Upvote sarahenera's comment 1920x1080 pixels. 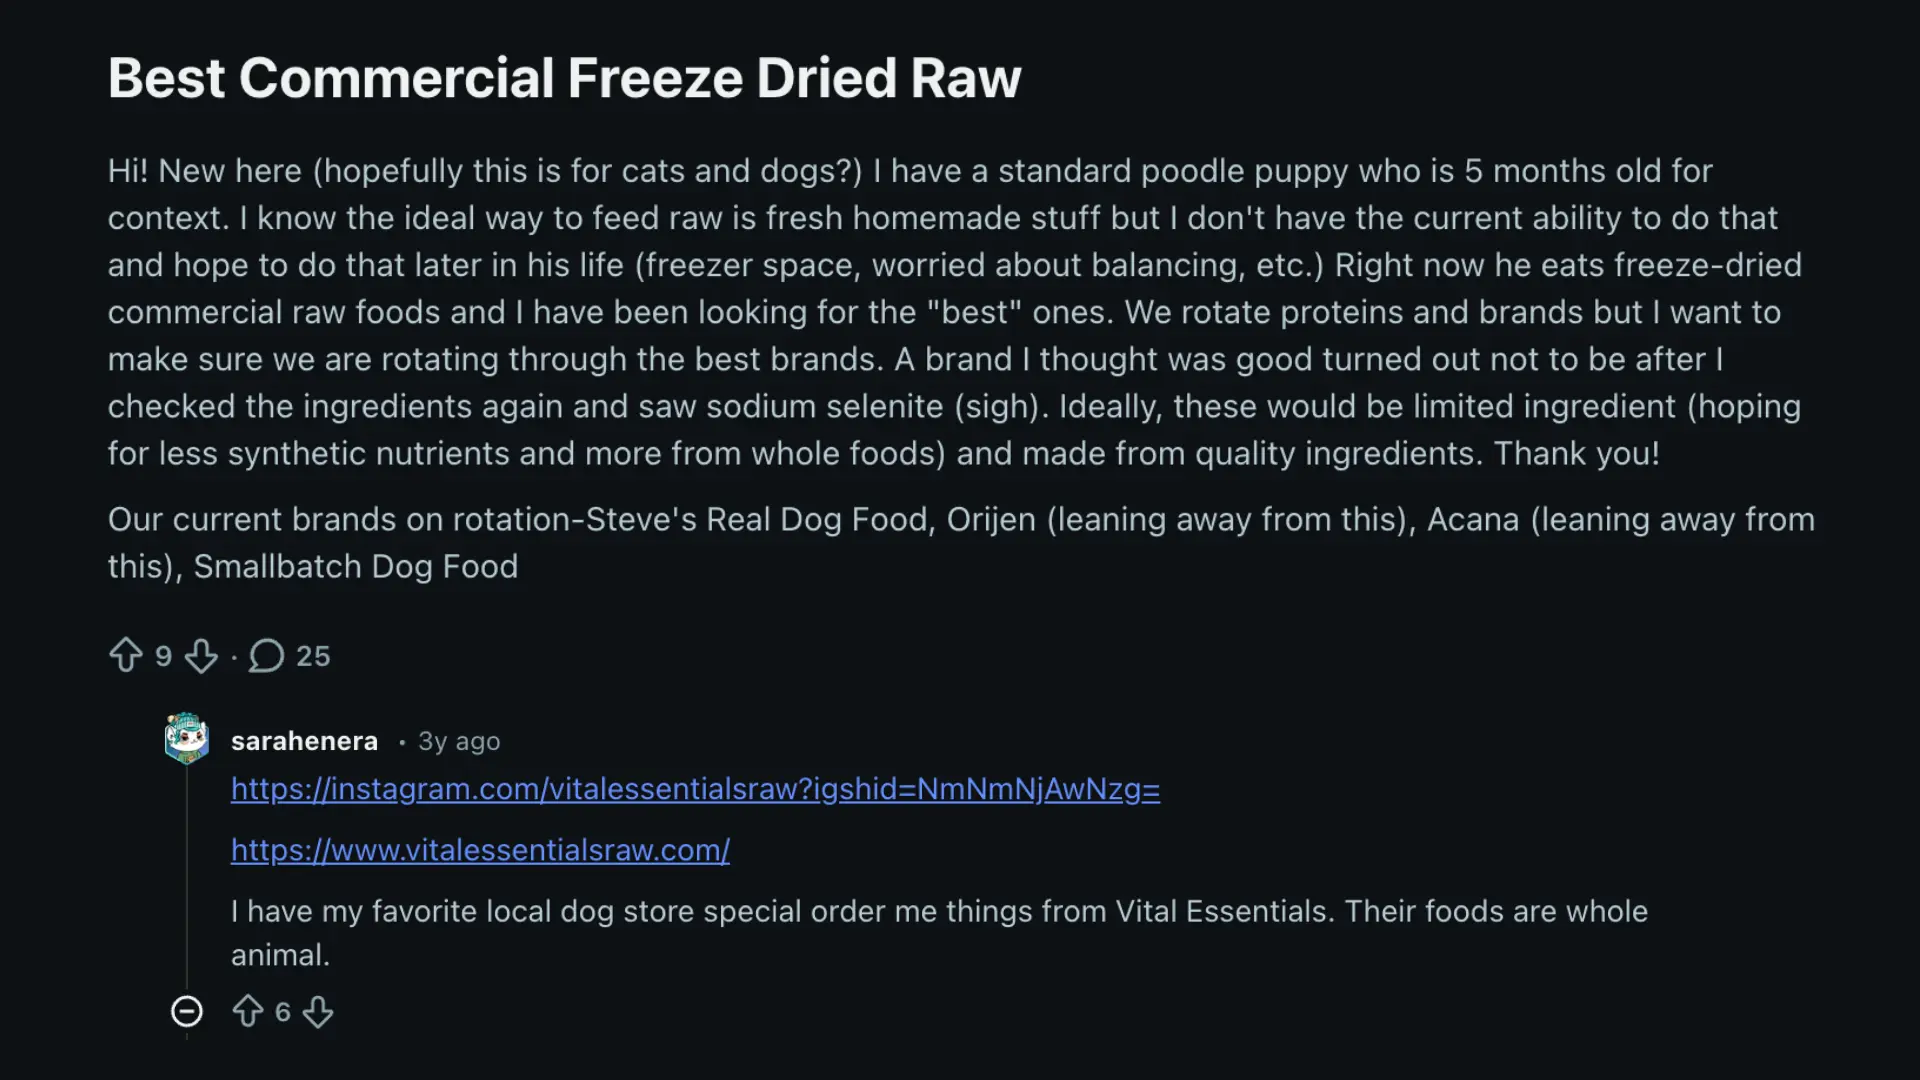click(248, 1012)
